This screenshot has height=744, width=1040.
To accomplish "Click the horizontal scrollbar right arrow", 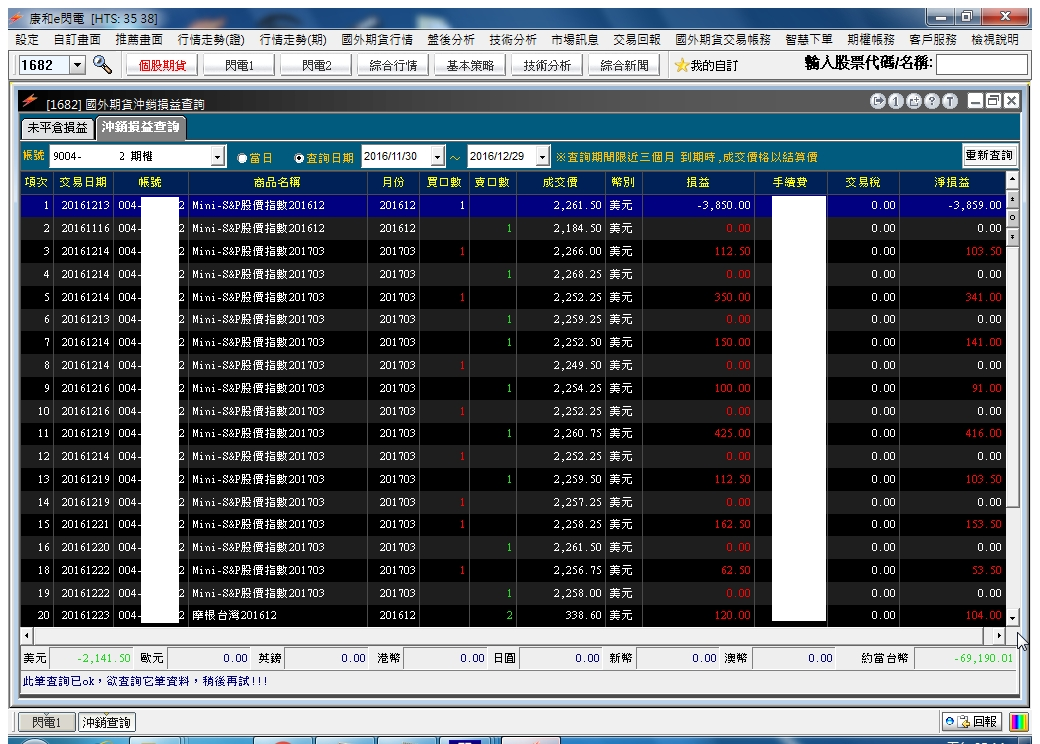I will click(x=999, y=635).
